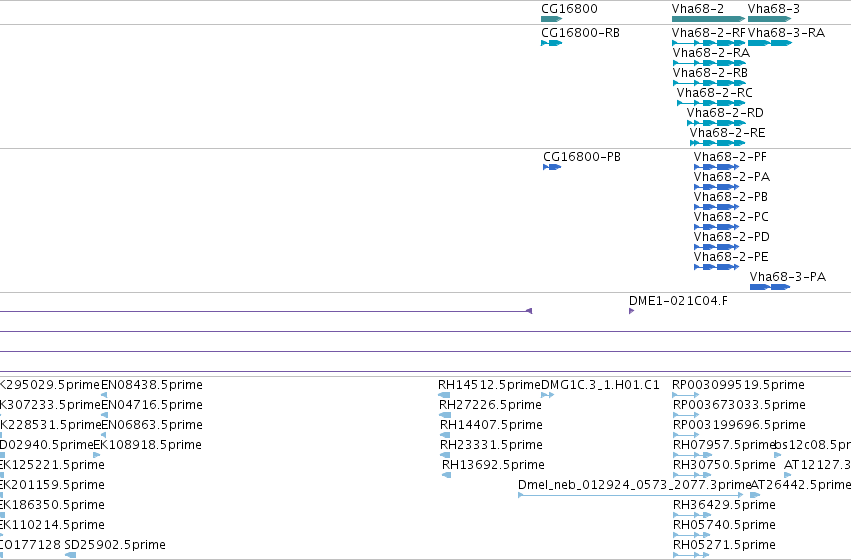The height and width of the screenshot is (560, 851).
Task: Select EST RH14512.5prime
Action: [490, 385]
